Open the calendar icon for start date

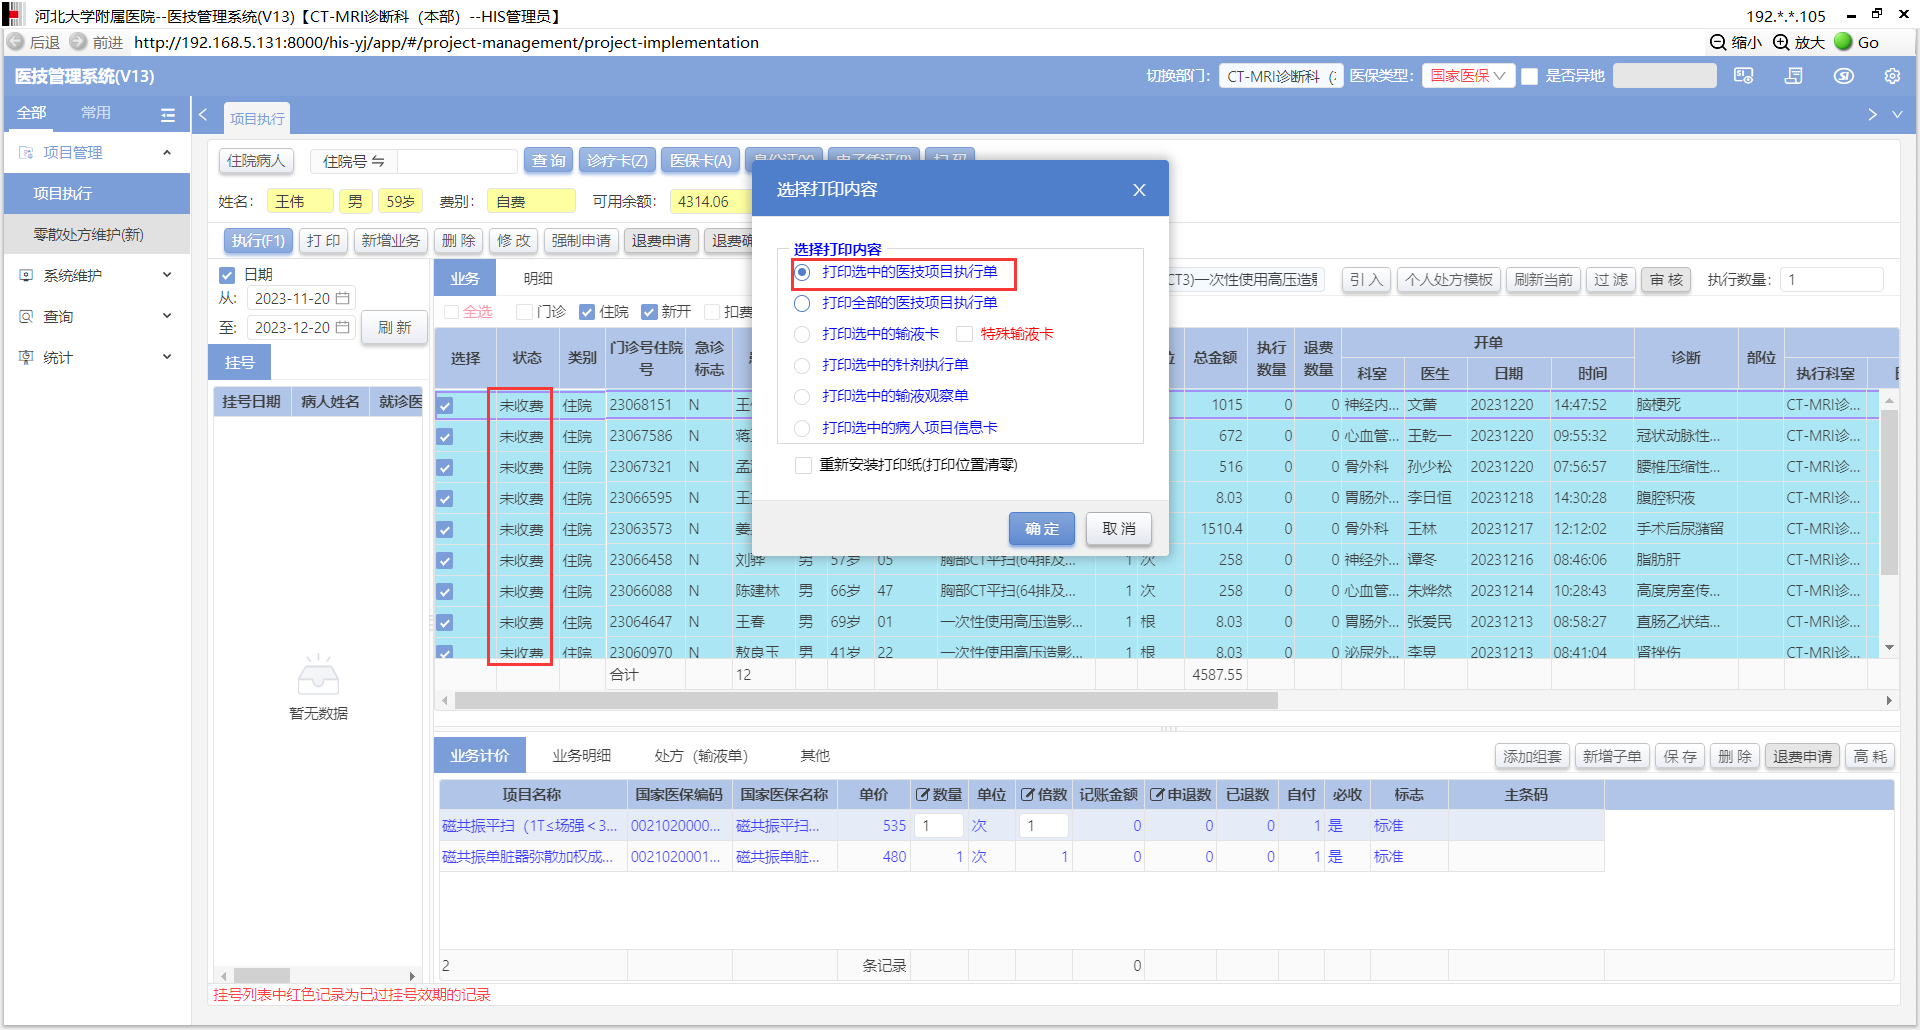tap(343, 299)
